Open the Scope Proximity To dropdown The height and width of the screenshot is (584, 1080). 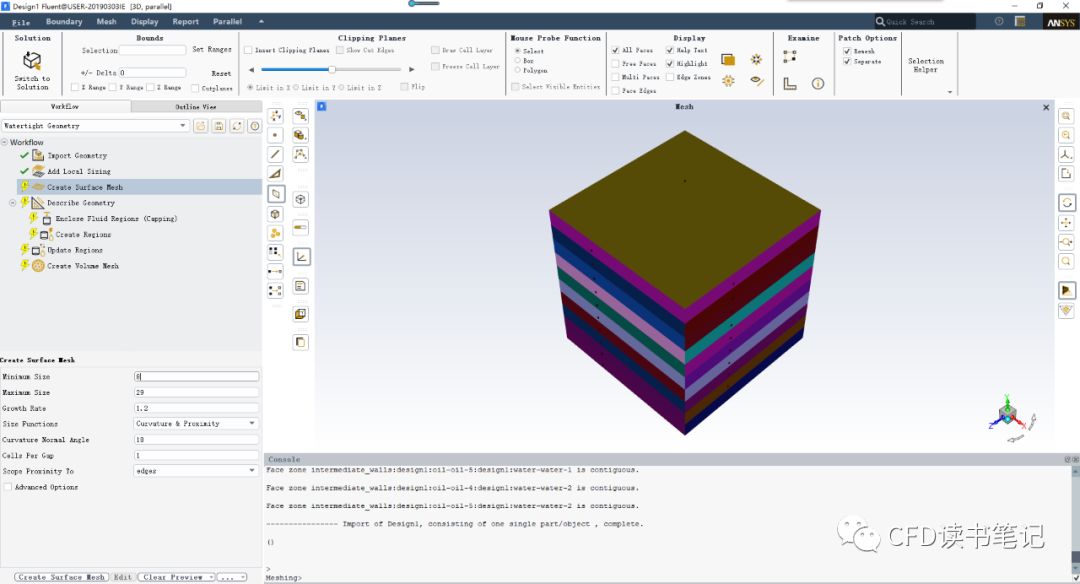pos(252,471)
